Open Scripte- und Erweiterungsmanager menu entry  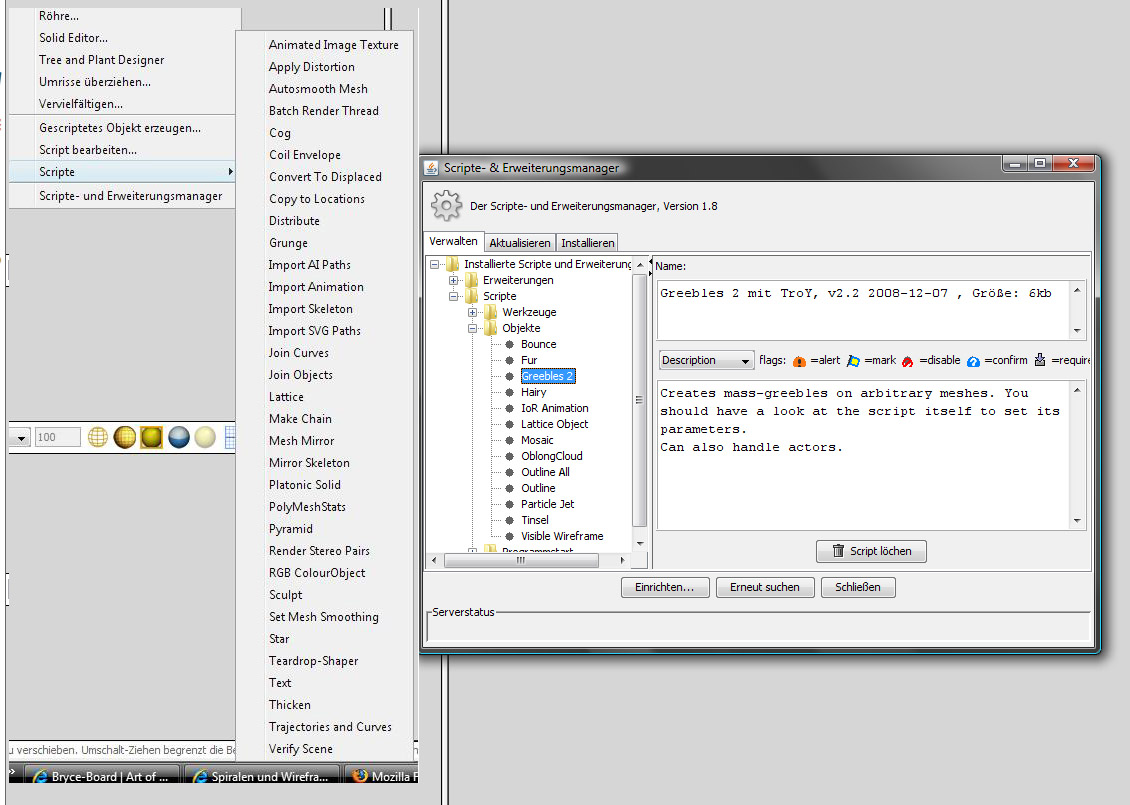pyautogui.click(x=130, y=196)
